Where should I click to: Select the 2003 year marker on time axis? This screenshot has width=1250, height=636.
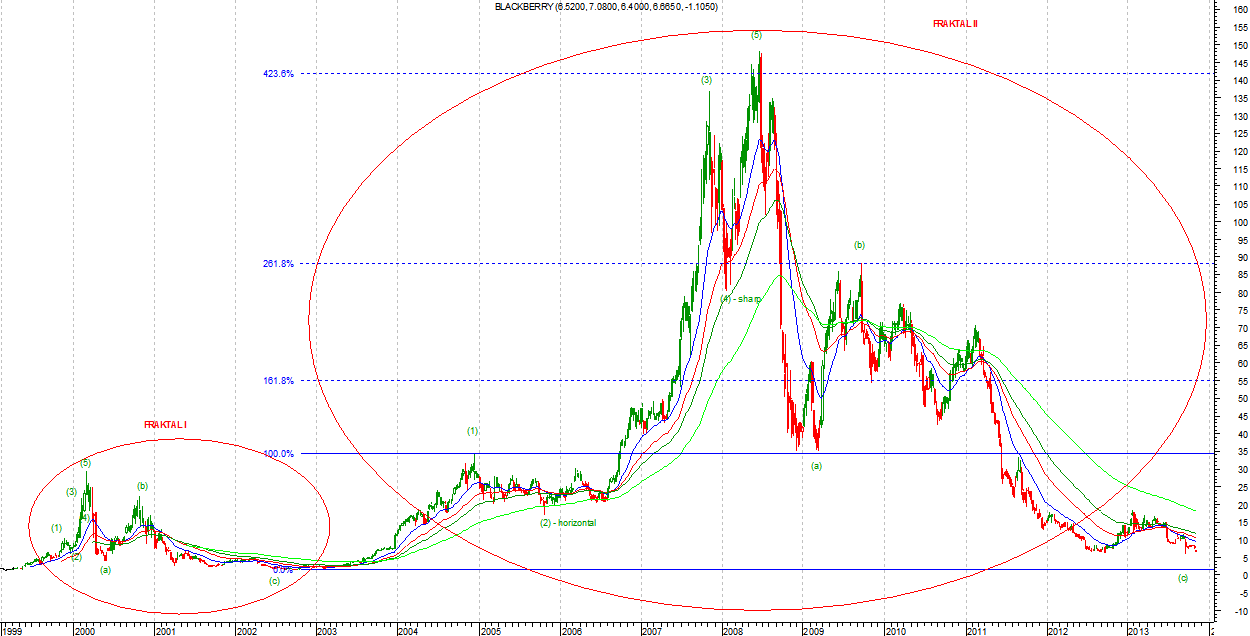coord(326,630)
